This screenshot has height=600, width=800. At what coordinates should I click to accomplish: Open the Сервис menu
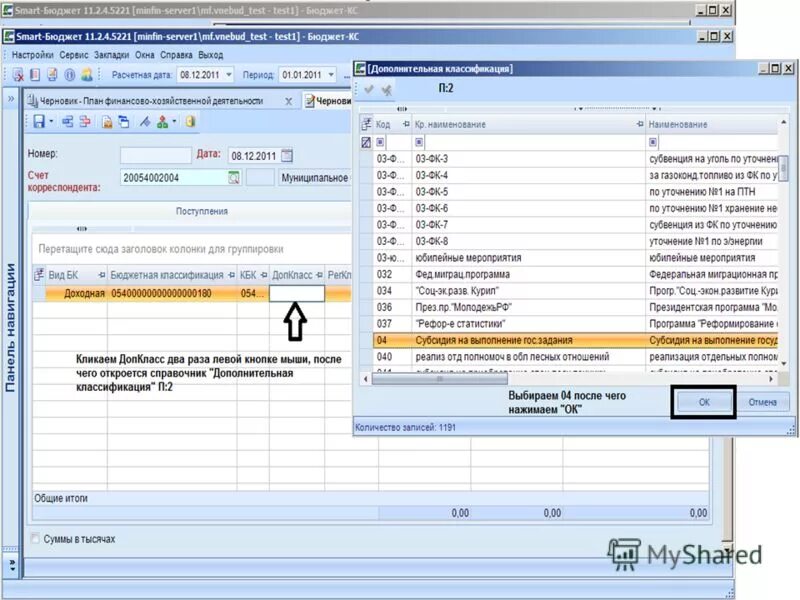[73, 55]
